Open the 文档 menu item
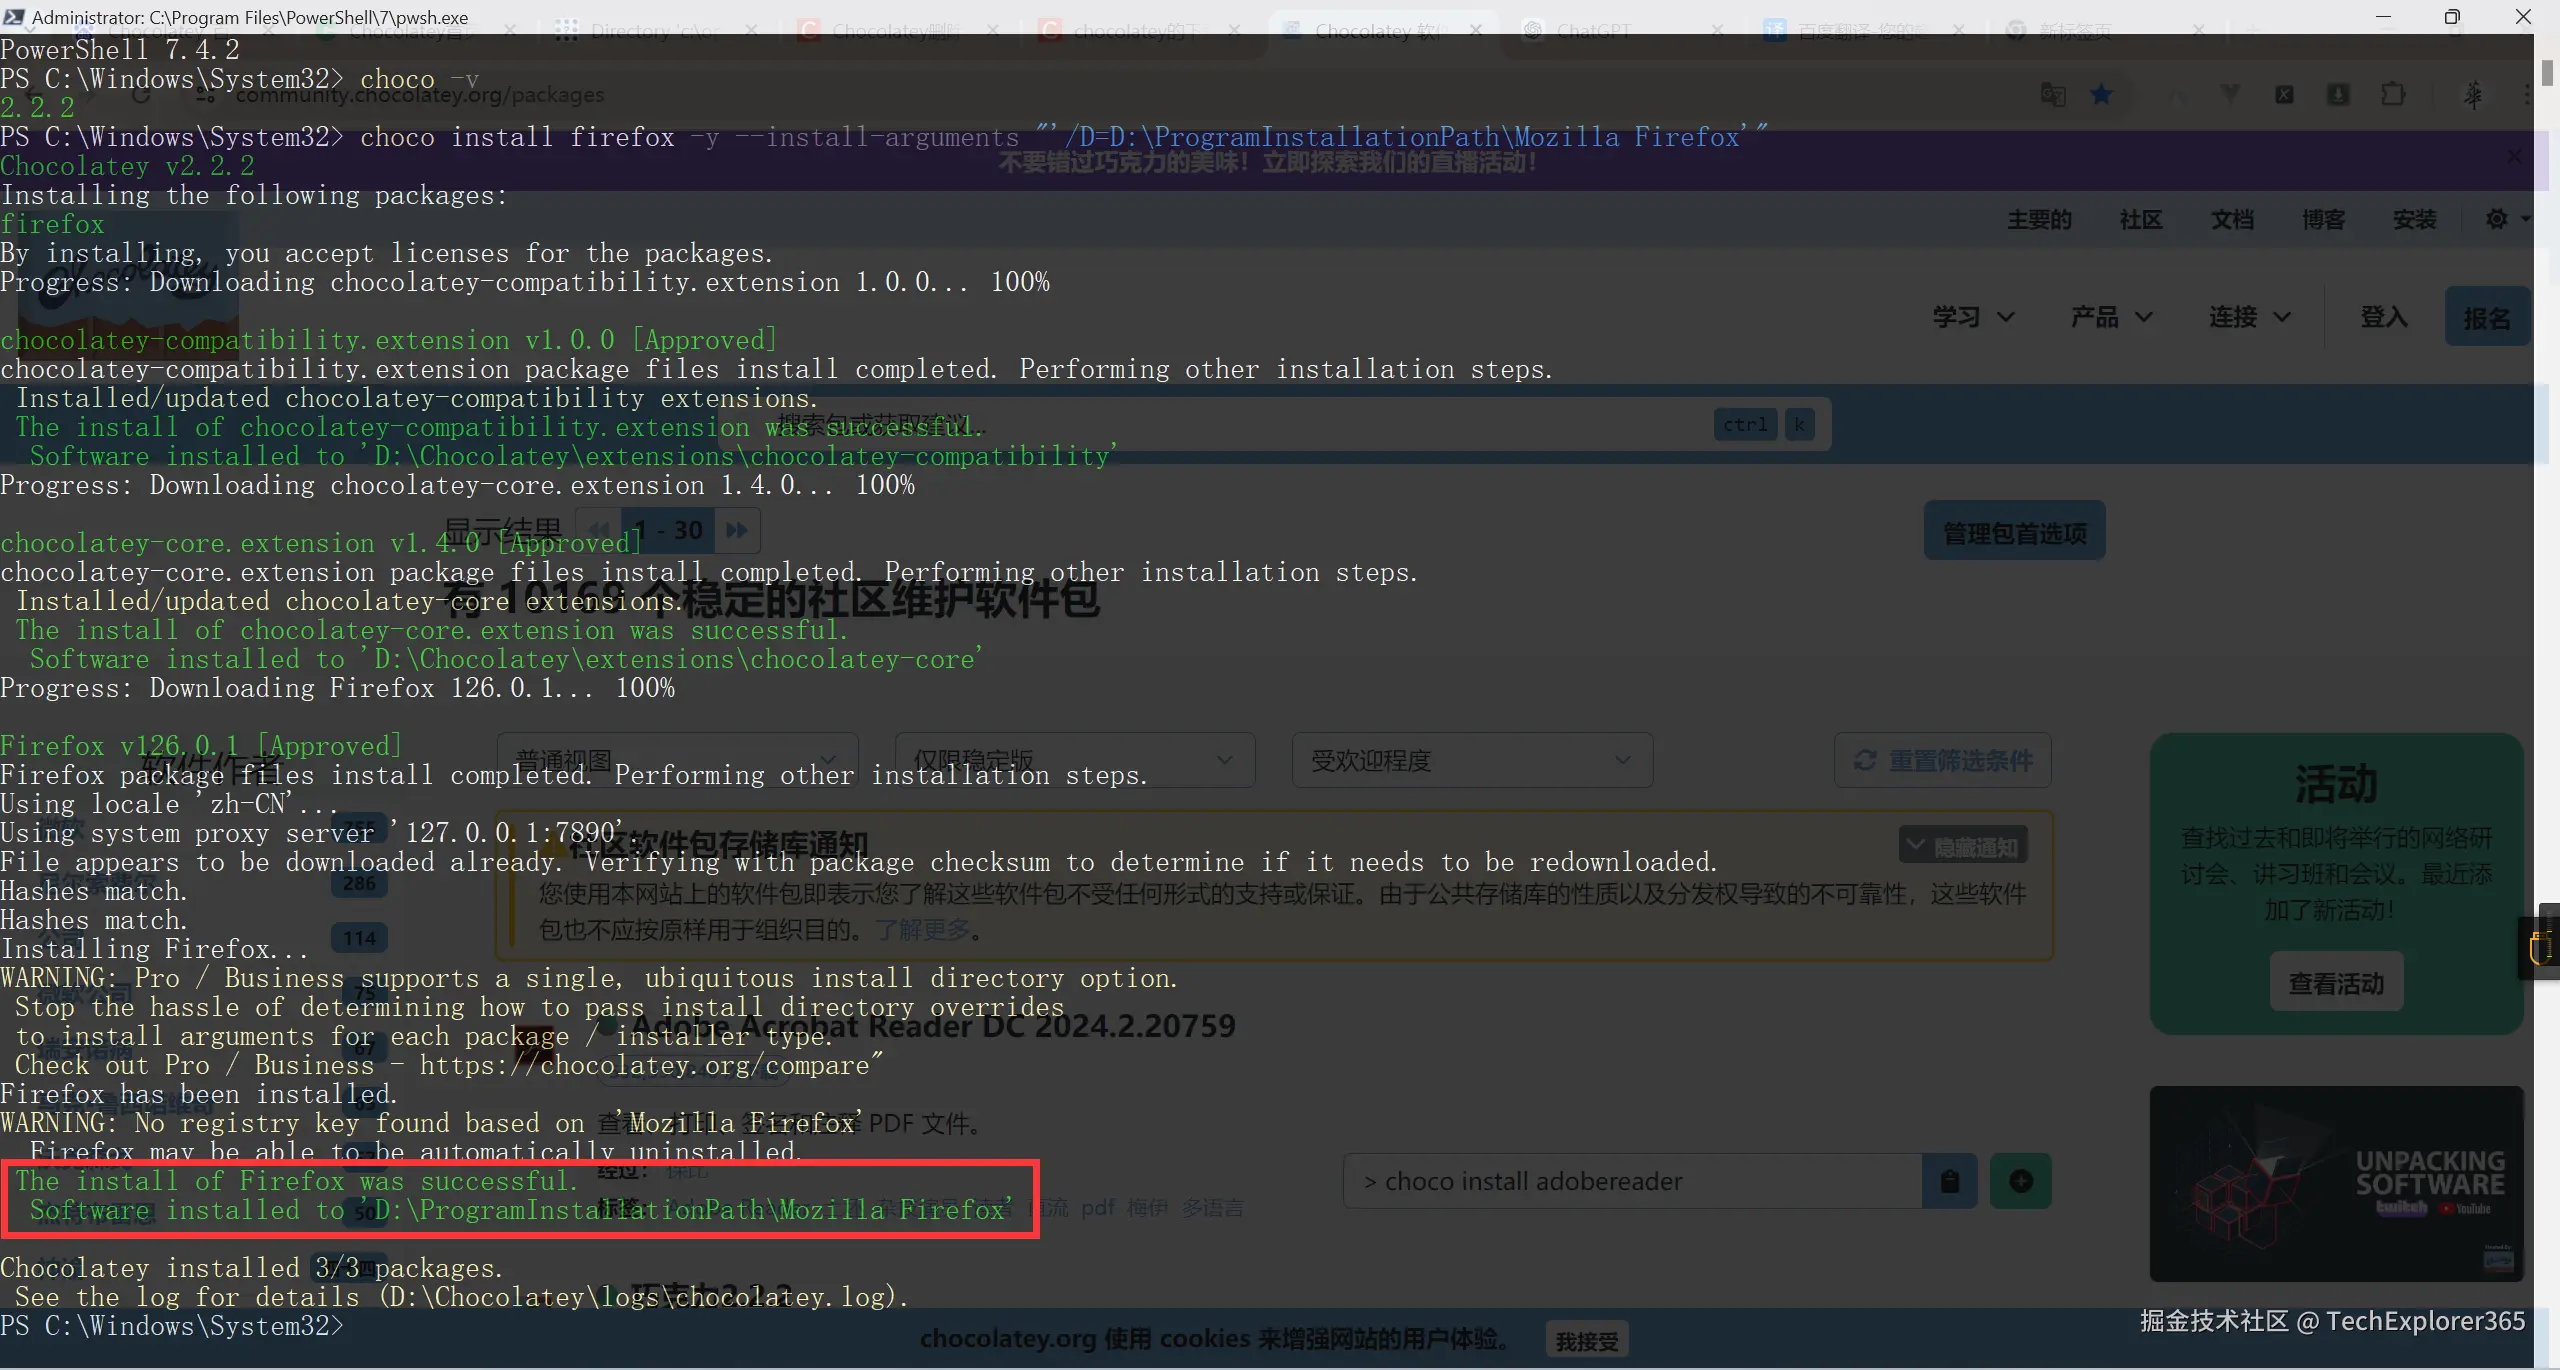Screen dimensions: 2560x1370 coord(2232,219)
